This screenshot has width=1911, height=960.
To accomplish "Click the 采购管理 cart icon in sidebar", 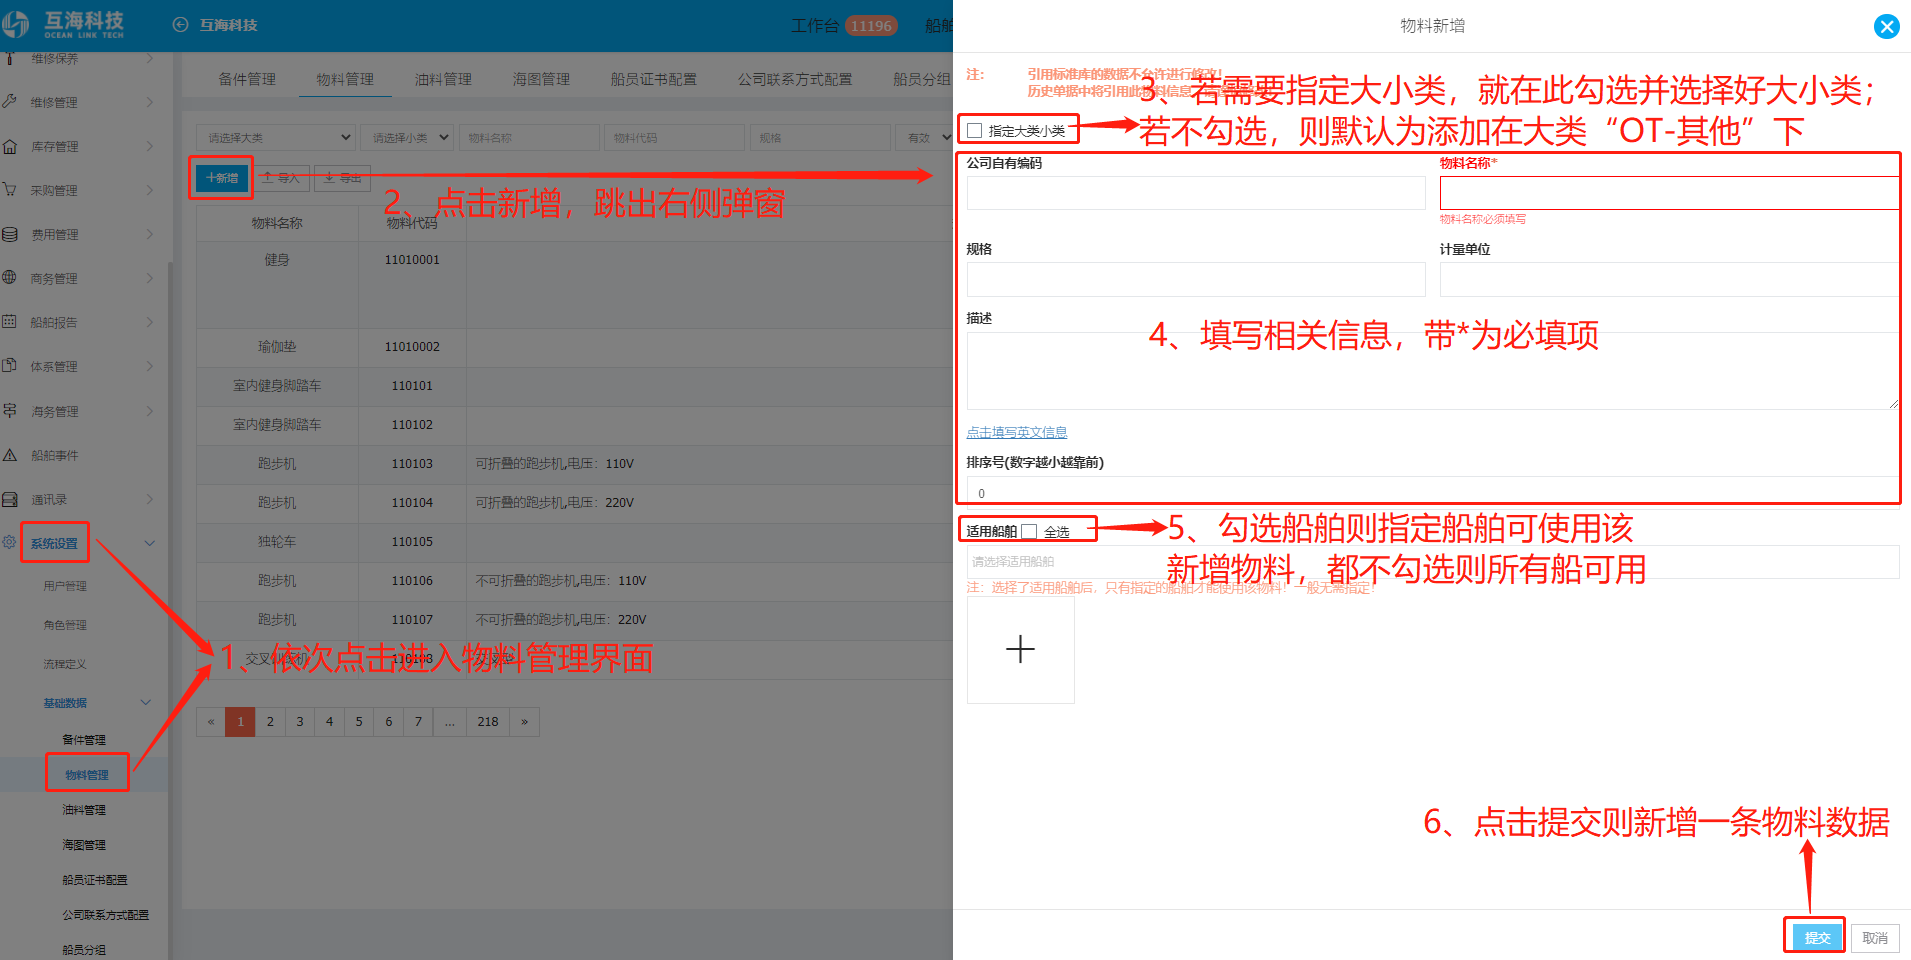I will coord(10,190).
